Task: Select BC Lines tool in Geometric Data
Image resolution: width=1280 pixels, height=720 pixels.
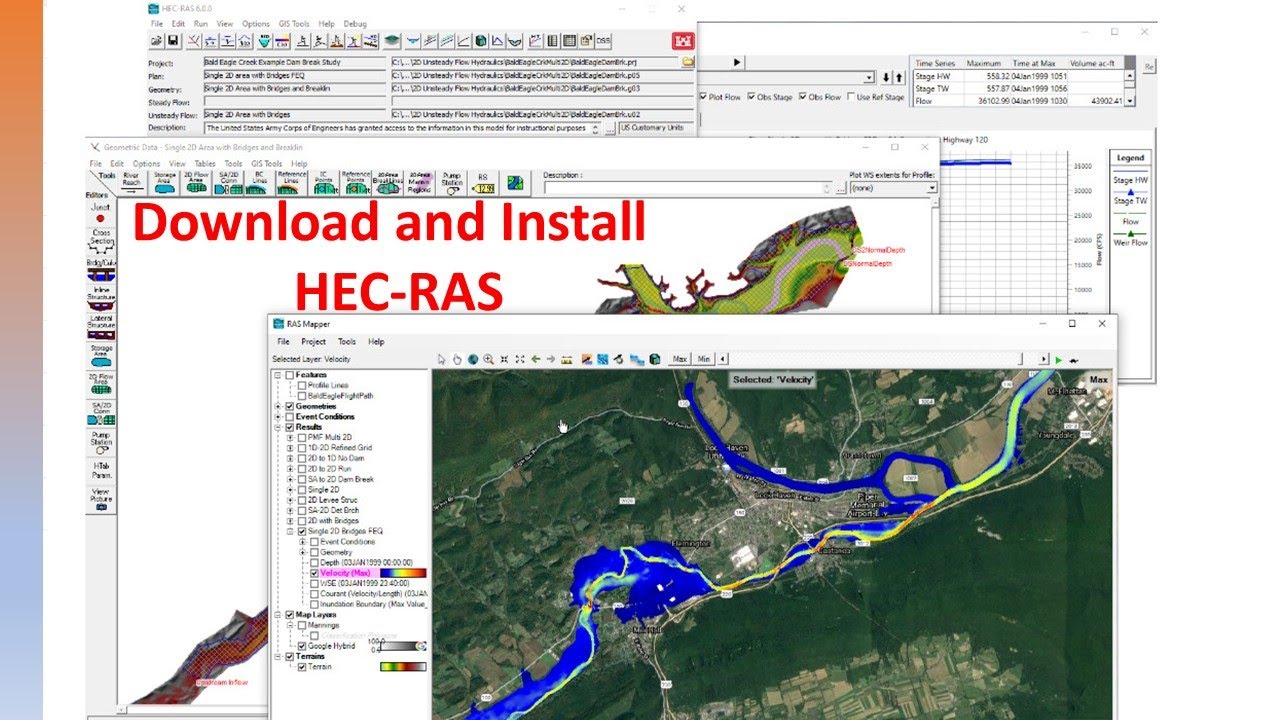Action: click(x=259, y=182)
